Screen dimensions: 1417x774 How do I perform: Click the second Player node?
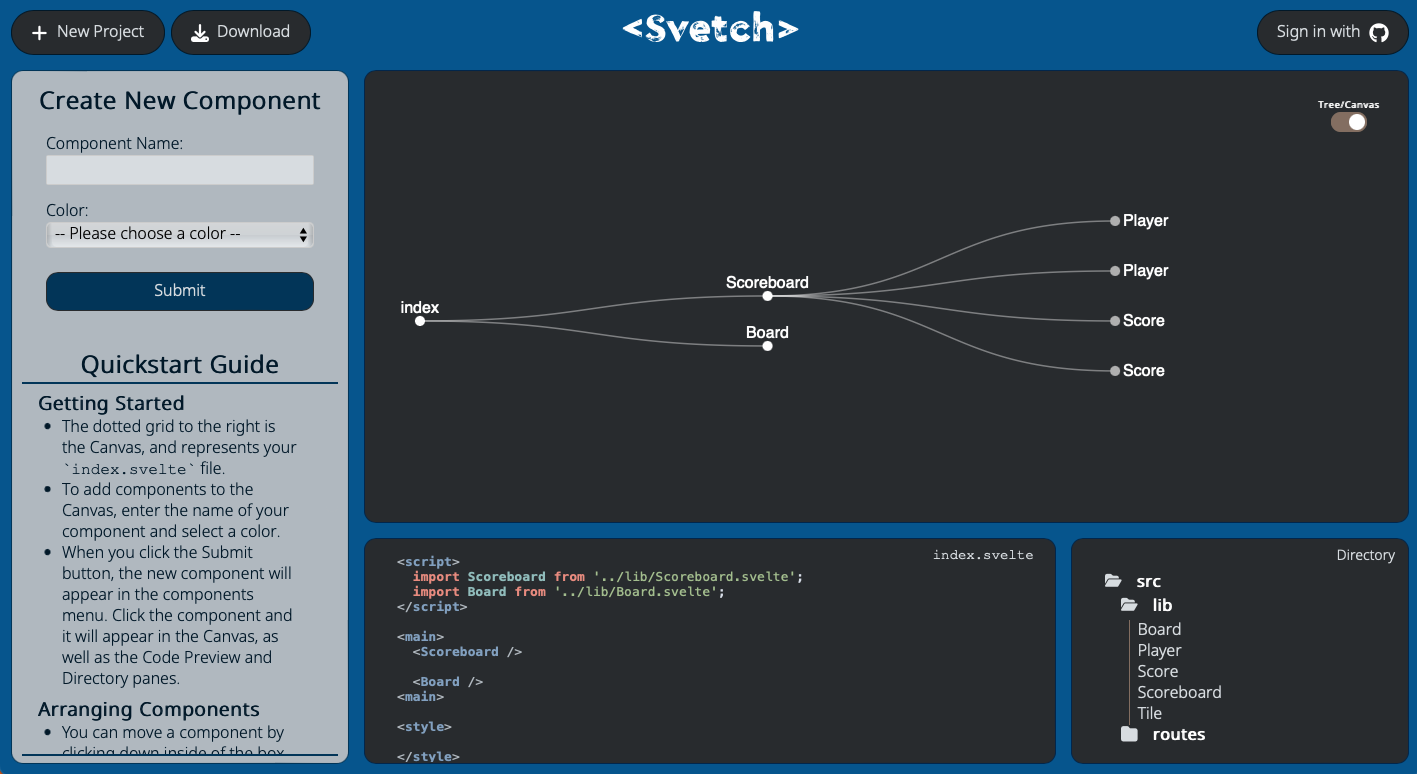point(1115,271)
